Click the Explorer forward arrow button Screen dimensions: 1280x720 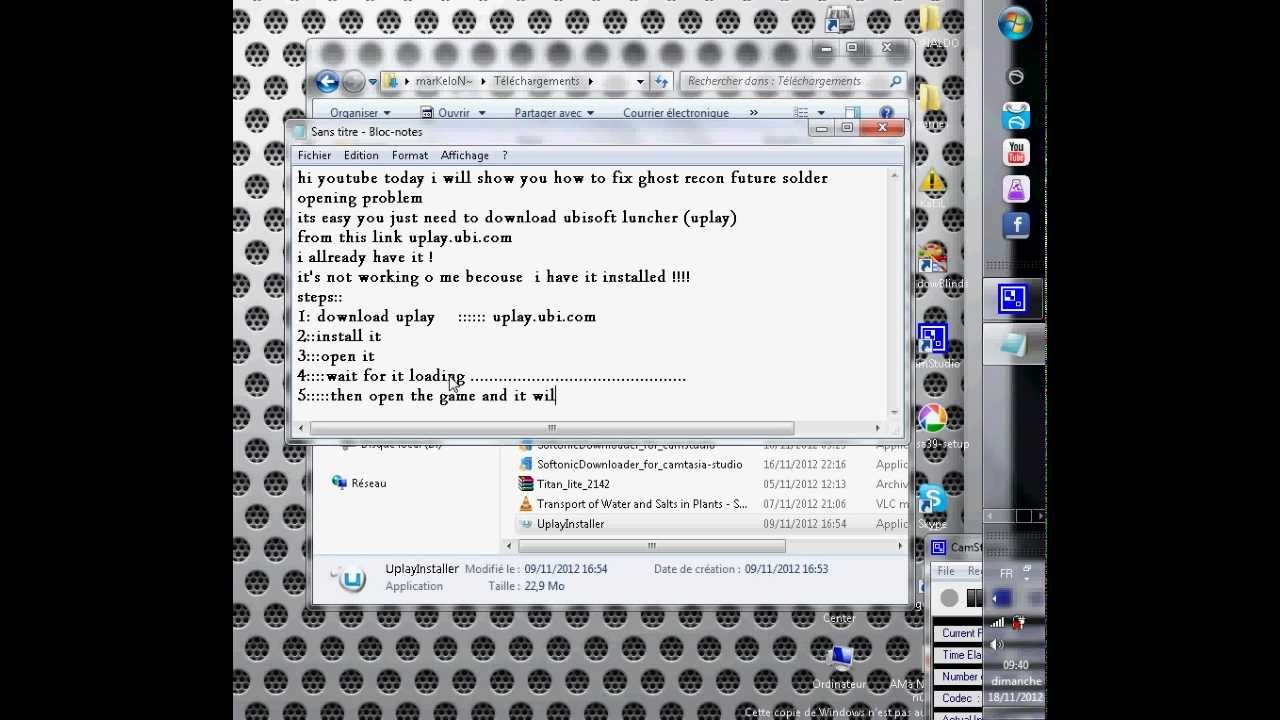point(353,81)
